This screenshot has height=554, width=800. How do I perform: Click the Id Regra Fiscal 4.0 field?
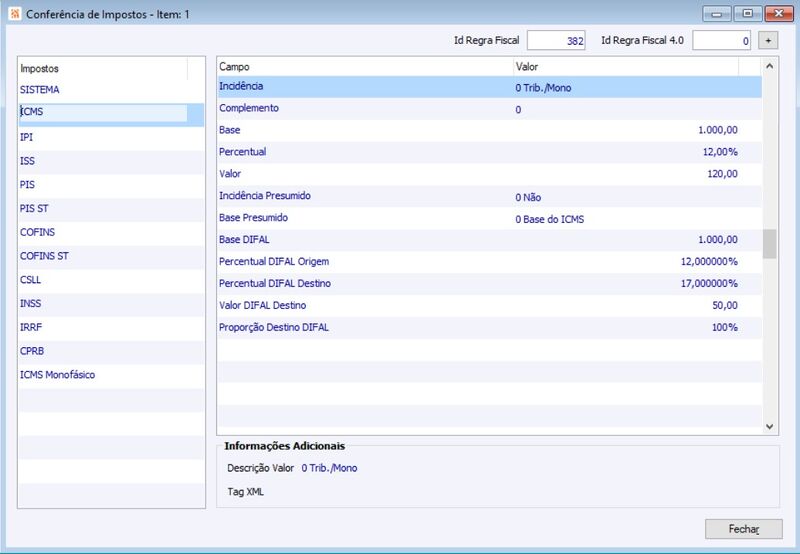click(x=721, y=40)
